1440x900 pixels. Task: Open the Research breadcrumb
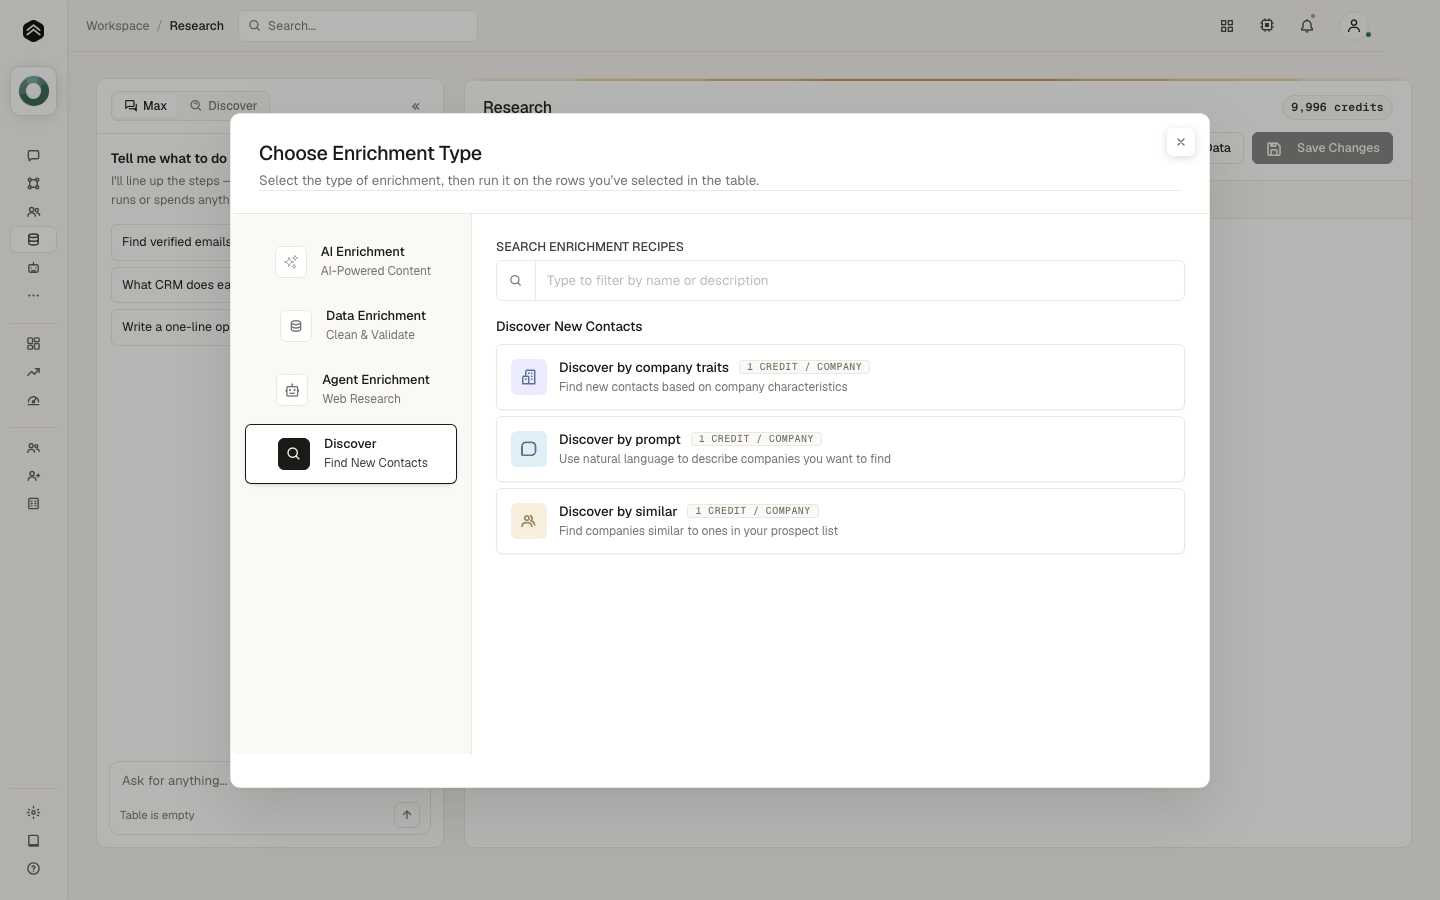(x=197, y=26)
